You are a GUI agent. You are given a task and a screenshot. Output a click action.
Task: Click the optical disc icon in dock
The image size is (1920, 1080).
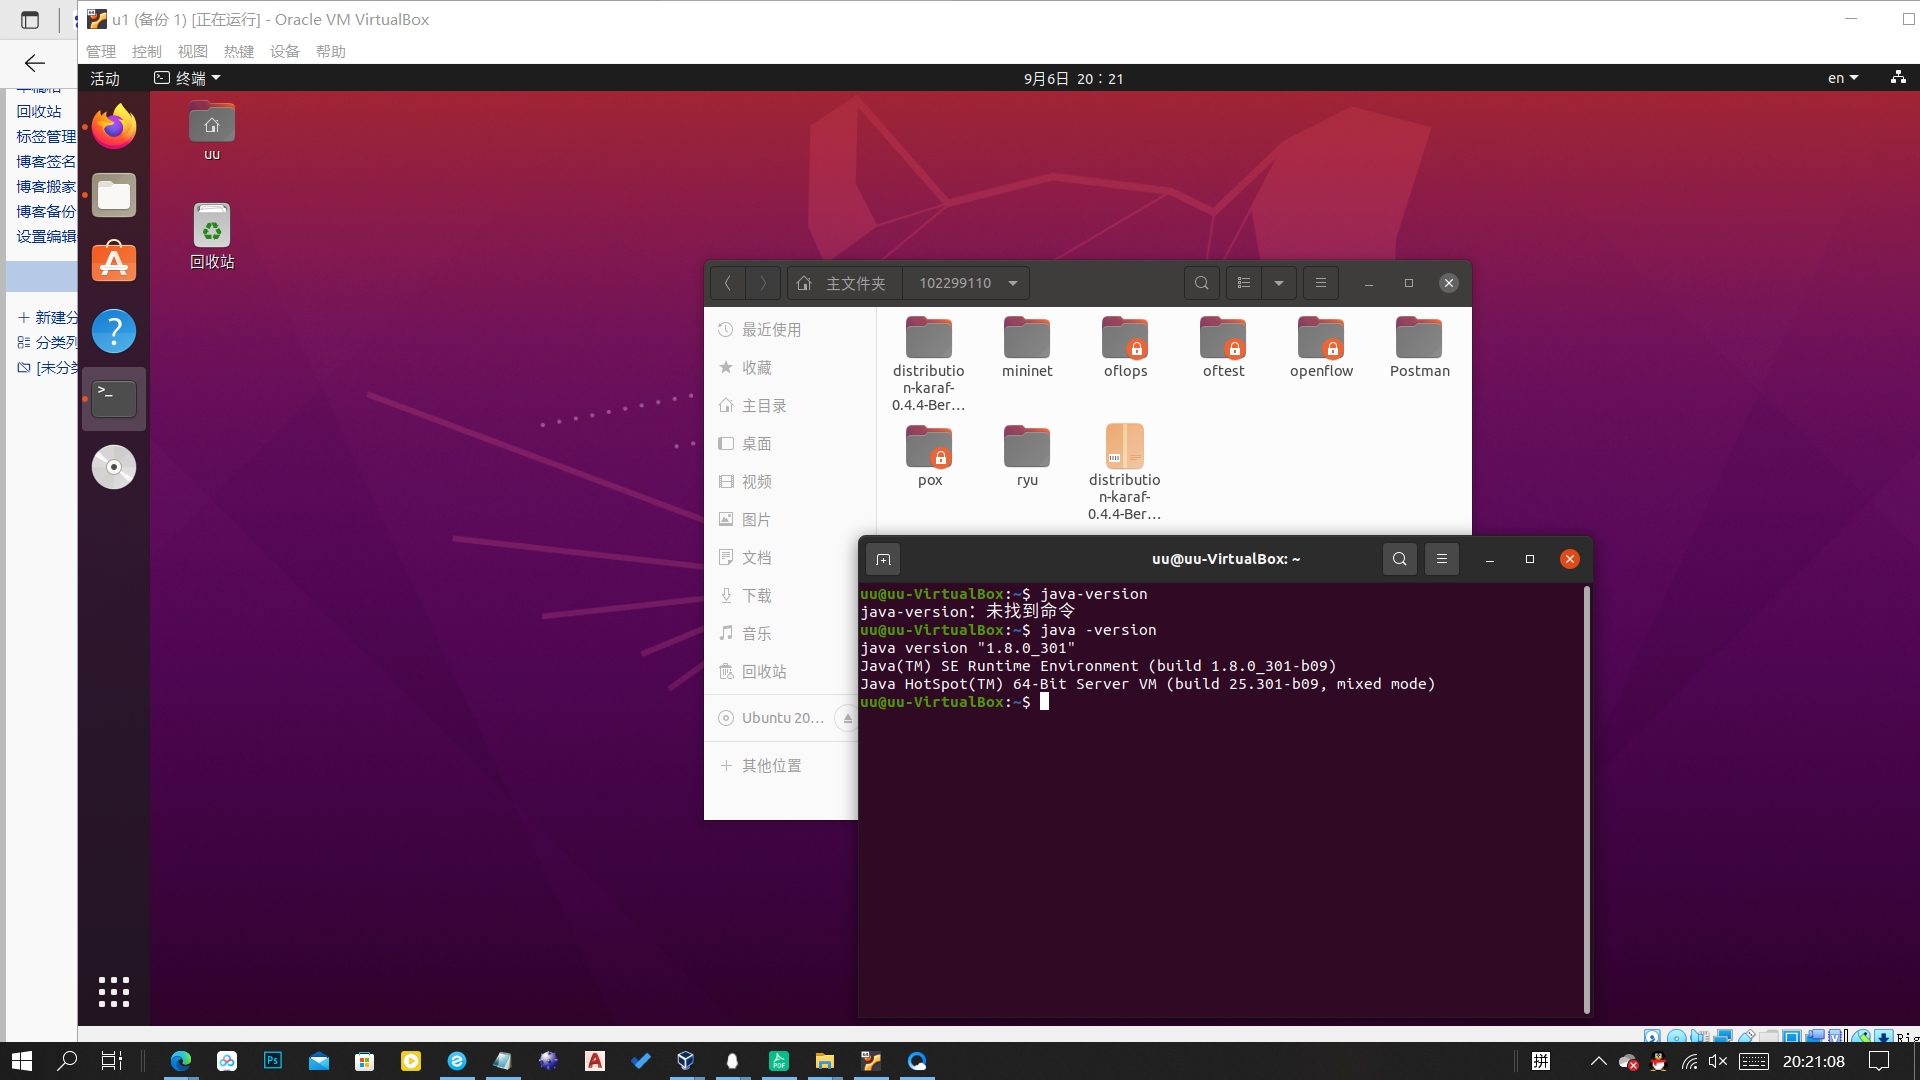[114, 467]
